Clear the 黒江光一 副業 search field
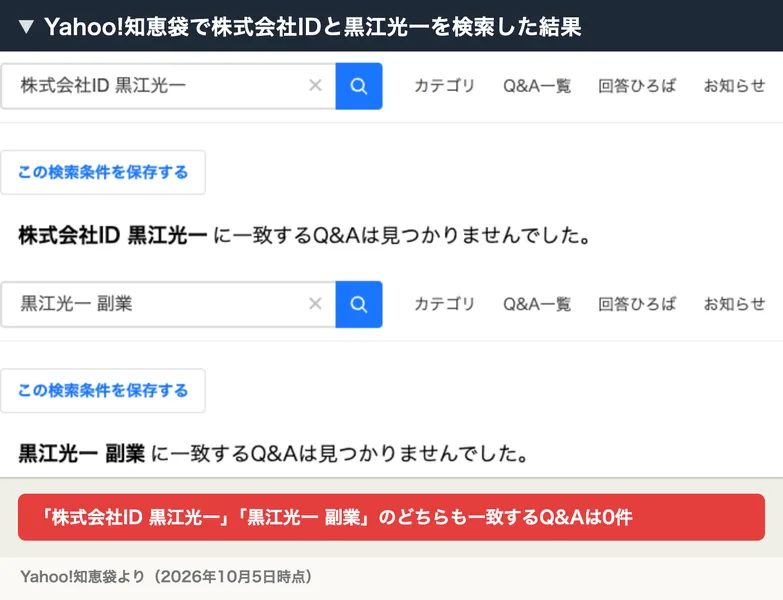783x600 pixels. click(x=315, y=303)
